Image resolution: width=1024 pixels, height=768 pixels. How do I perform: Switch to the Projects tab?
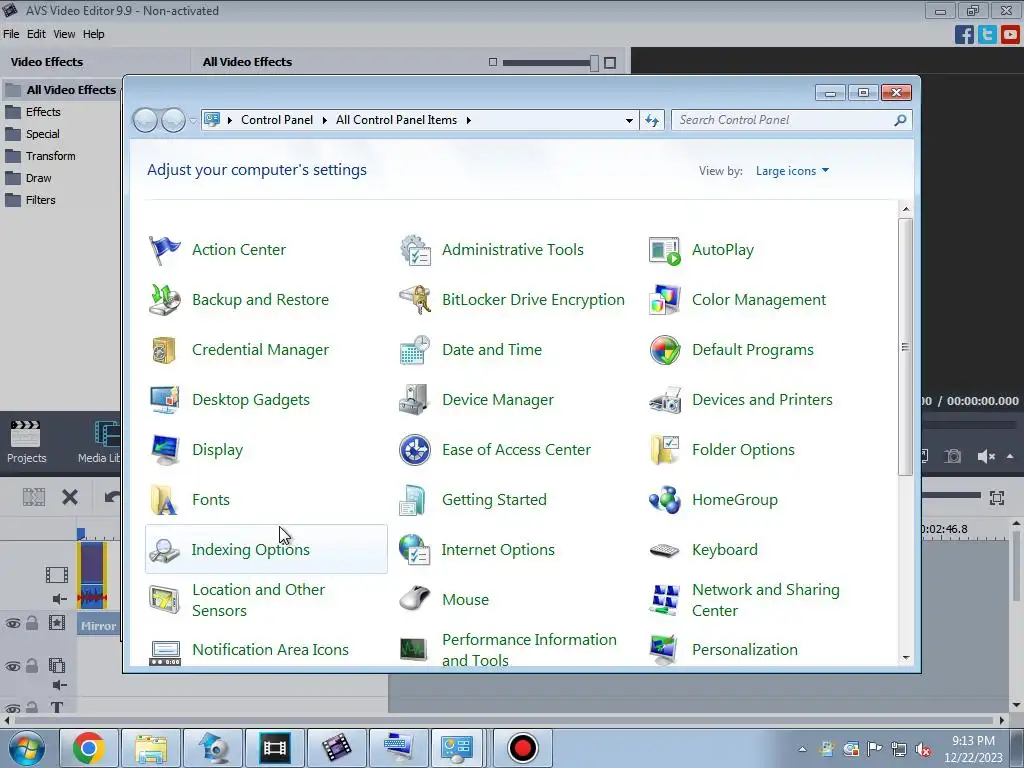click(x=26, y=442)
